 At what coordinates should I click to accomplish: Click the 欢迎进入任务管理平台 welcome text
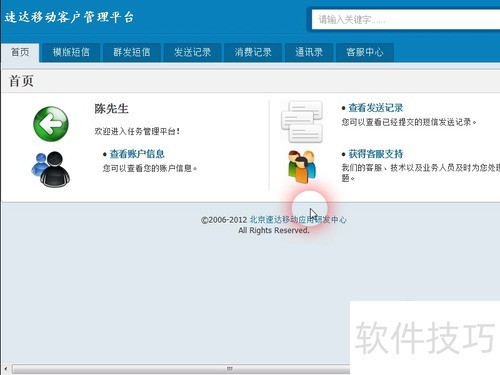click(137, 131)
